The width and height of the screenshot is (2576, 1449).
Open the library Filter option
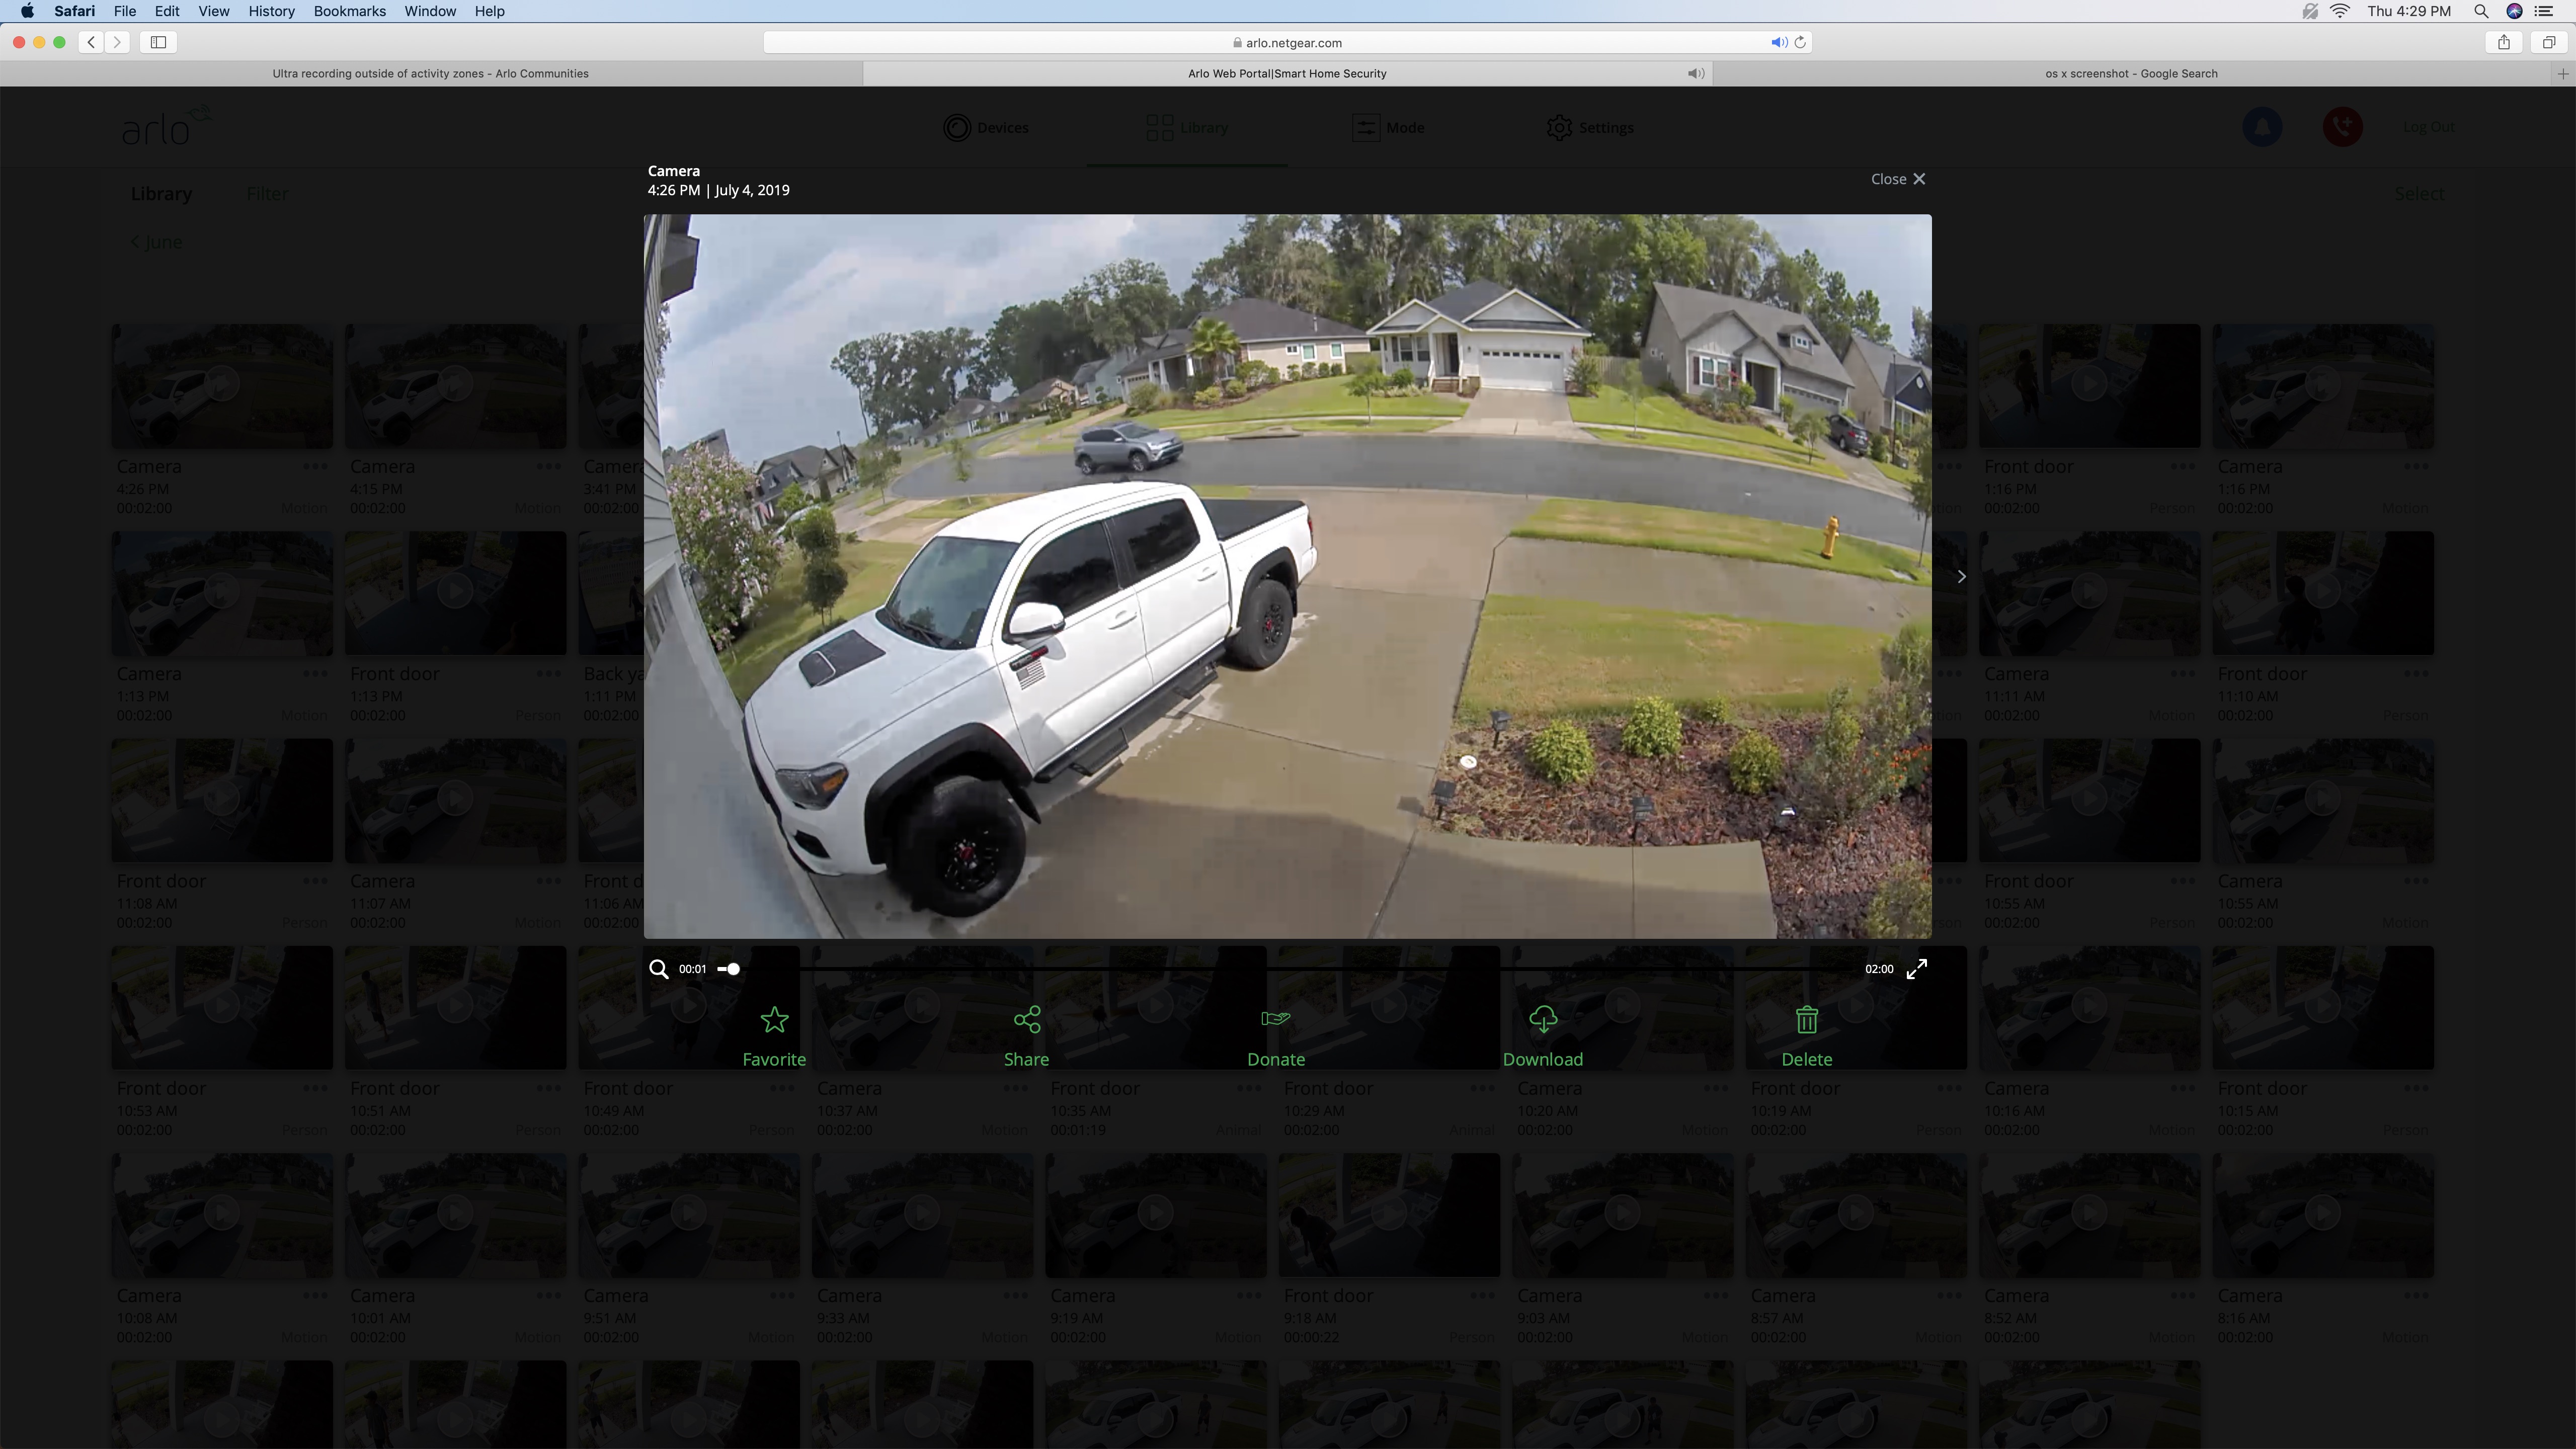point(267,194)
